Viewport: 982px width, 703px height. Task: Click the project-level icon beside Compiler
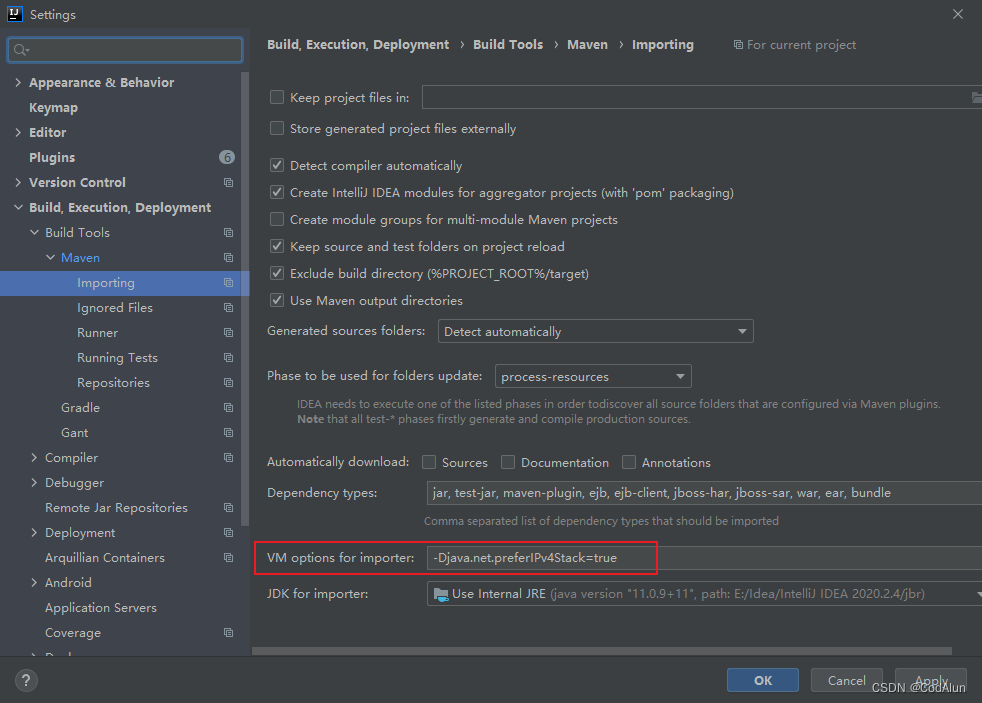[x=229, y=458]
